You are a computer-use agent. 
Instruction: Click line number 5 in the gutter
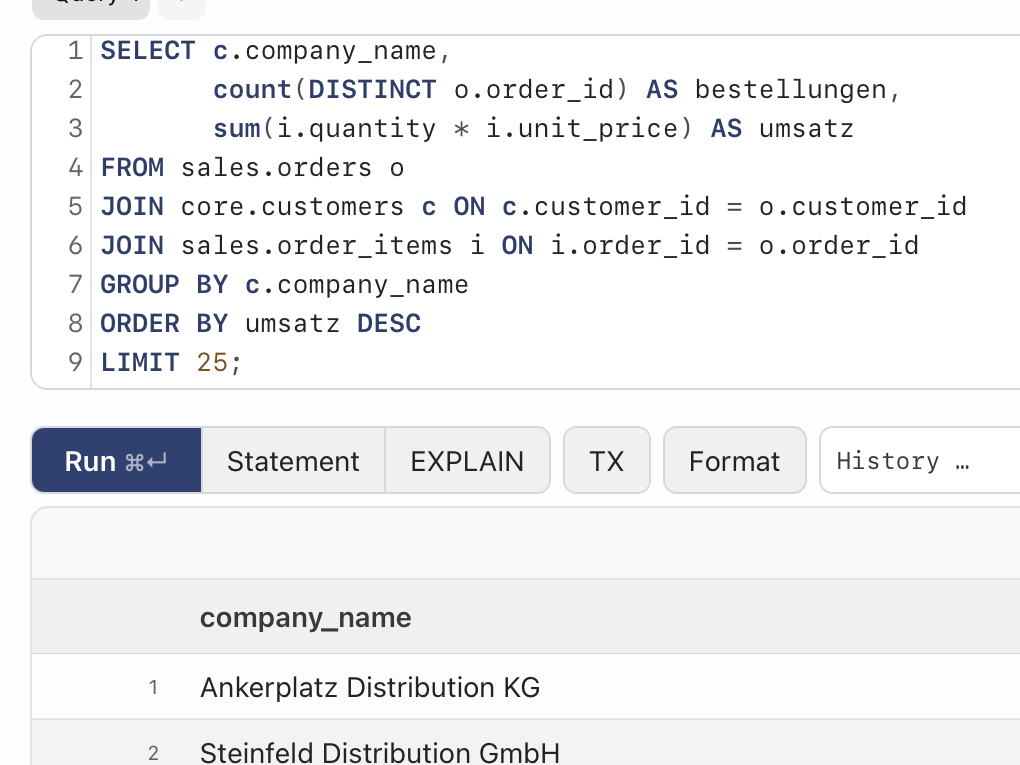tap(75, 206)
